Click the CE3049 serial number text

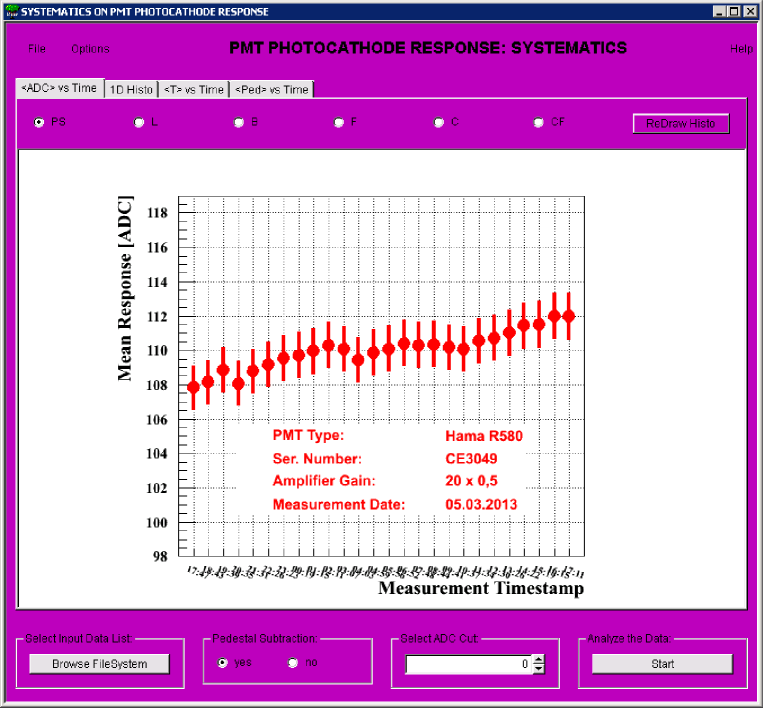pos(471,458)
